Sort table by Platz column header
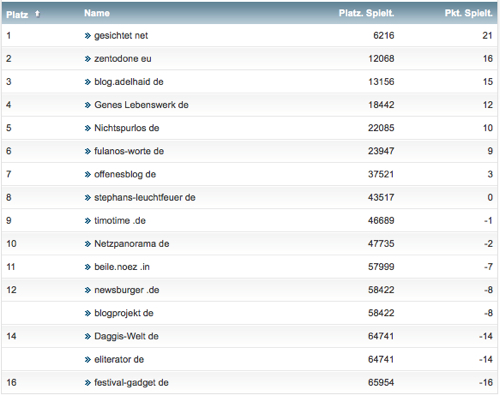The height and width of the screenshot is (396, 500). point(17,15)
